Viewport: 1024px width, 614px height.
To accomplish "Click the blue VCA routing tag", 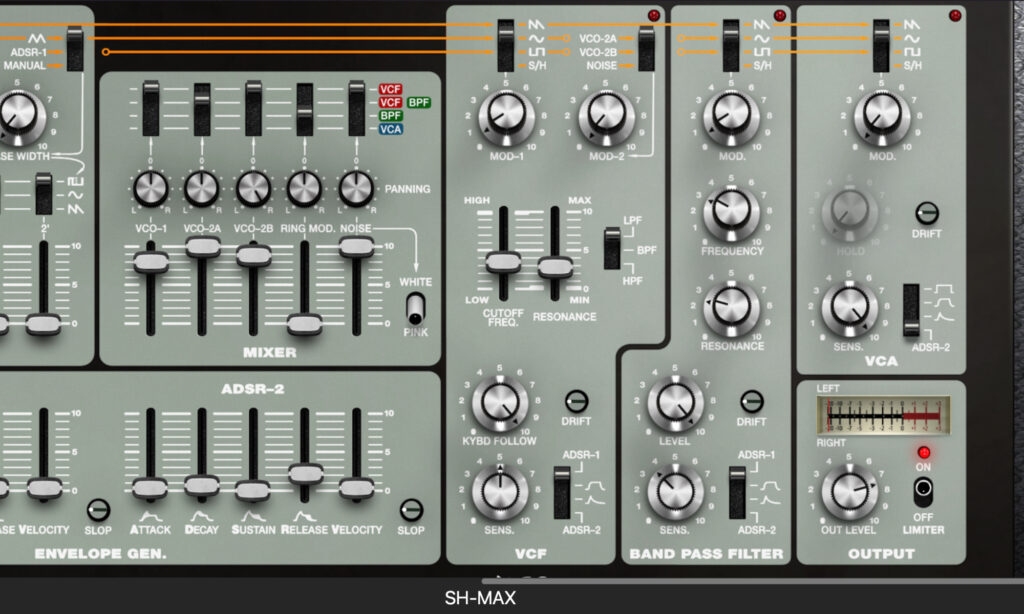I will tap(390, 129).
